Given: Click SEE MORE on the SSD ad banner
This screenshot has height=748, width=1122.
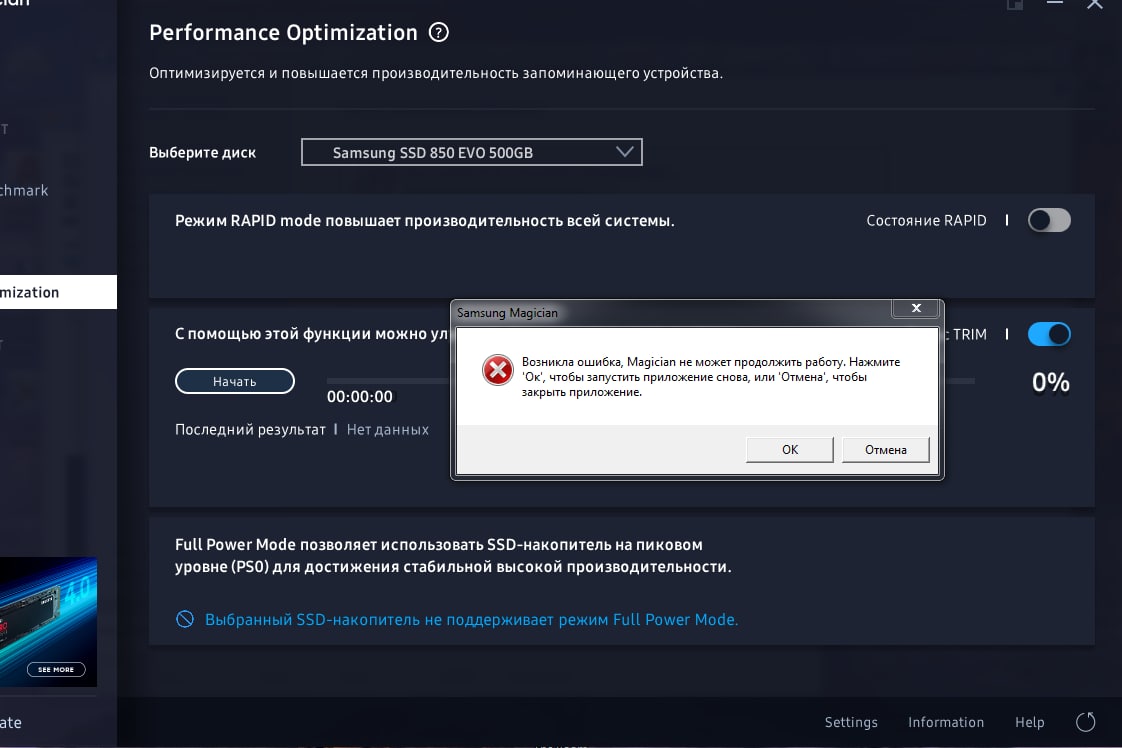Looking at the screenshot, I should (x=56, y=669).
